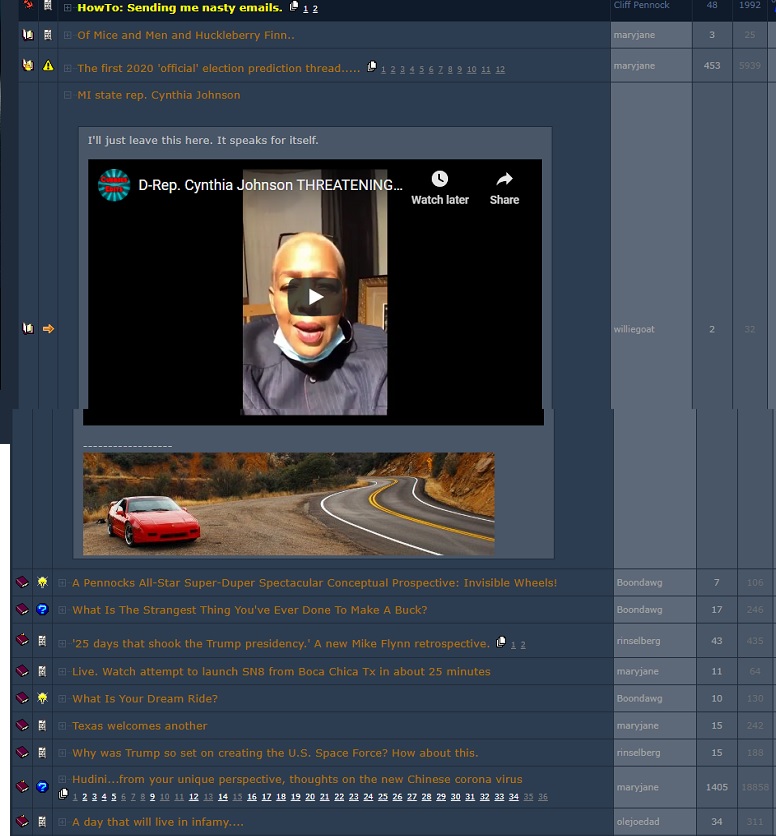Open the YouTube channel avatar icon
The width and height of the screenshot is (776, 836).
114,185
